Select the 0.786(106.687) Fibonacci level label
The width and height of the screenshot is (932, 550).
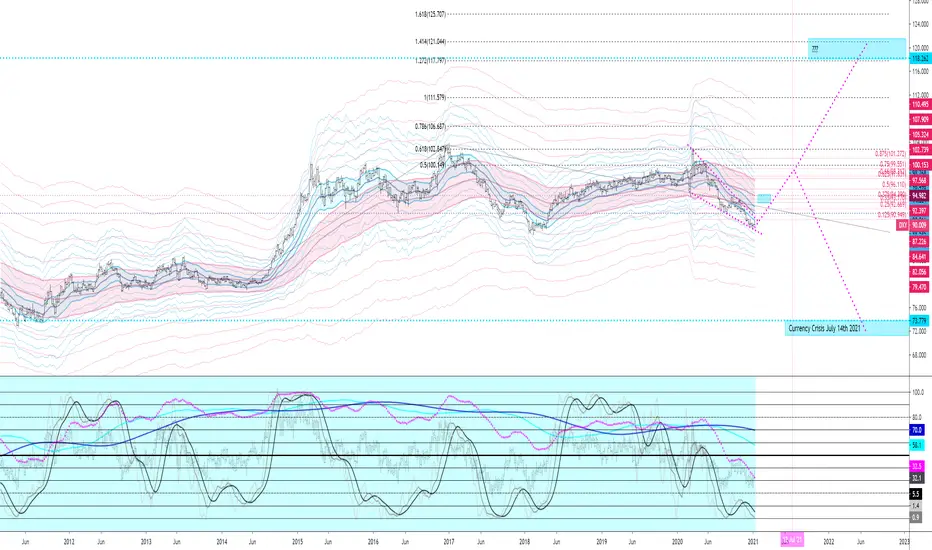tap(430, 127)
